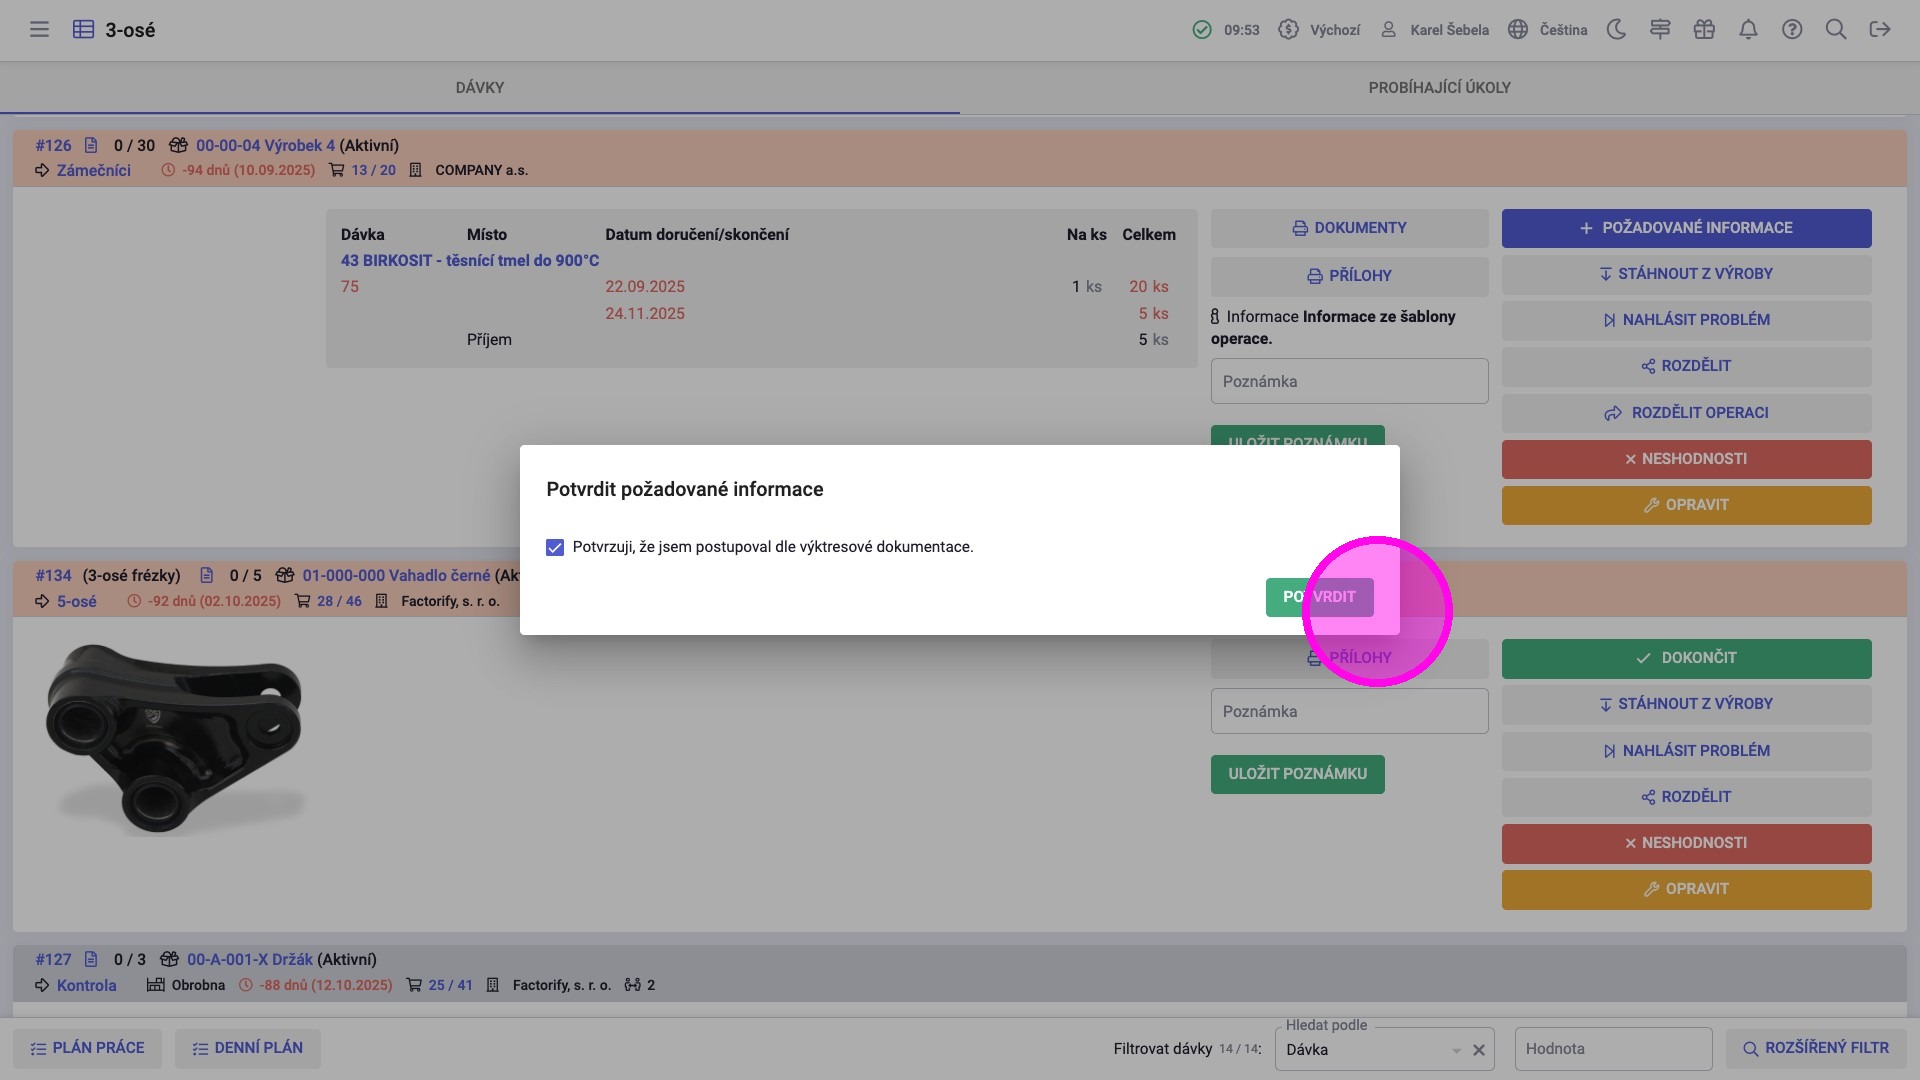
Task: Clear the Dávka filter selection
Action: pos(1478,1050)
